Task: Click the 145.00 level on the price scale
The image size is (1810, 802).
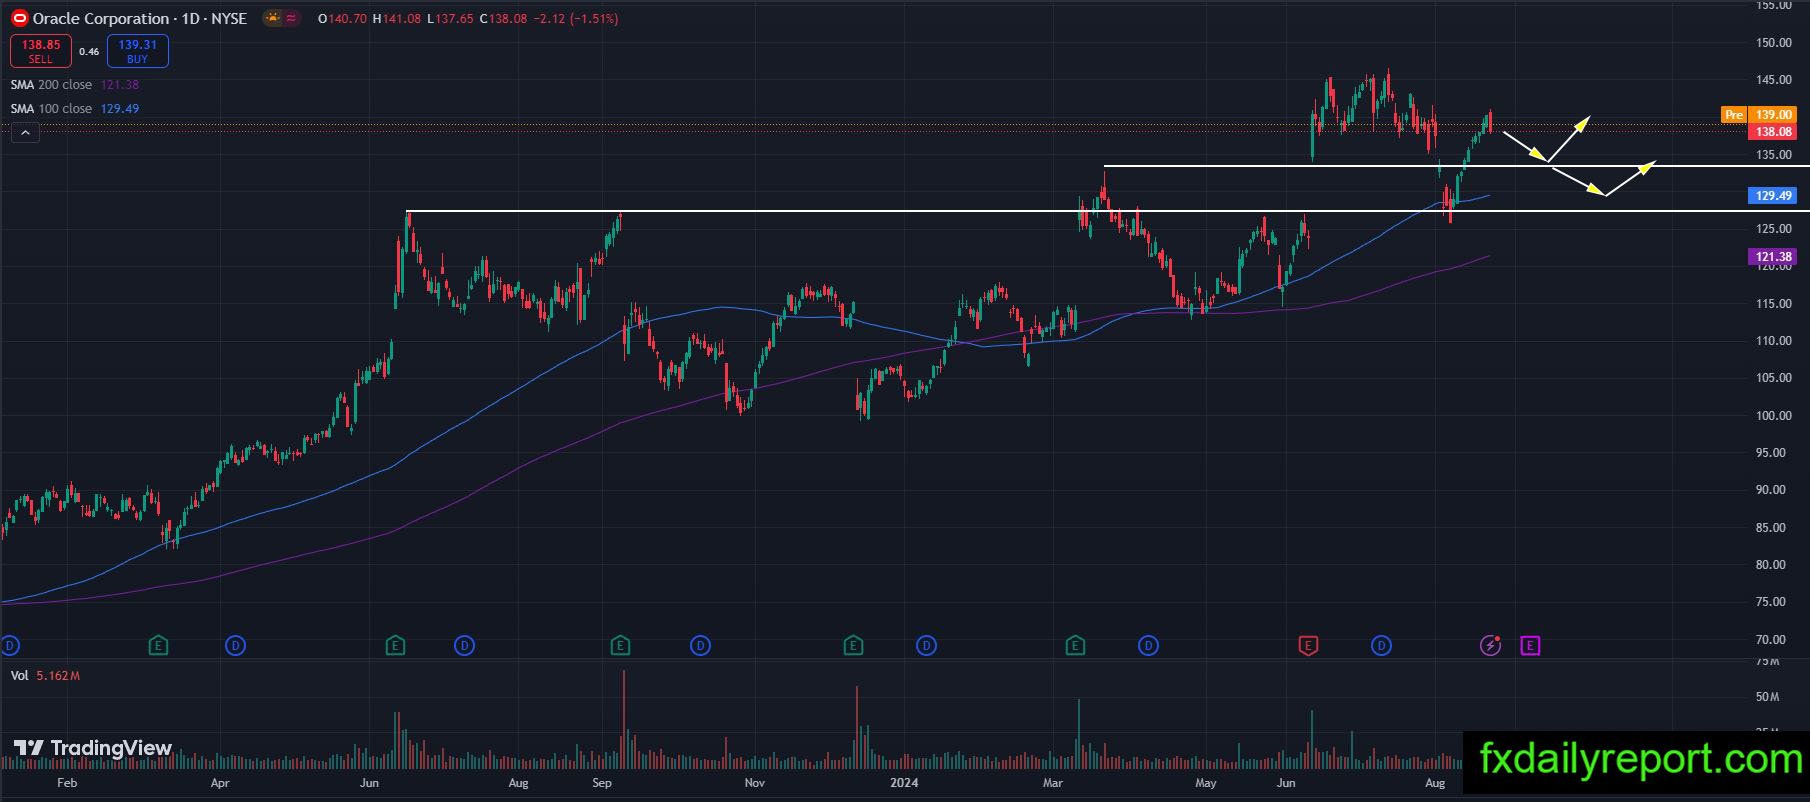Action: click(1774, 80)
